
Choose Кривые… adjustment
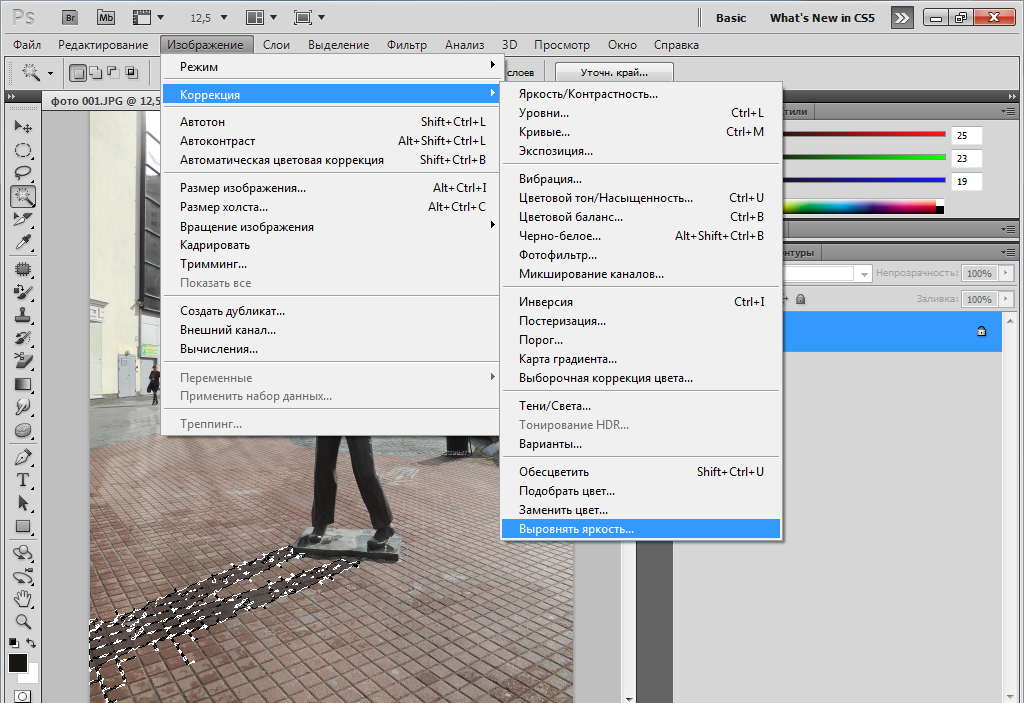pos(641,132)
